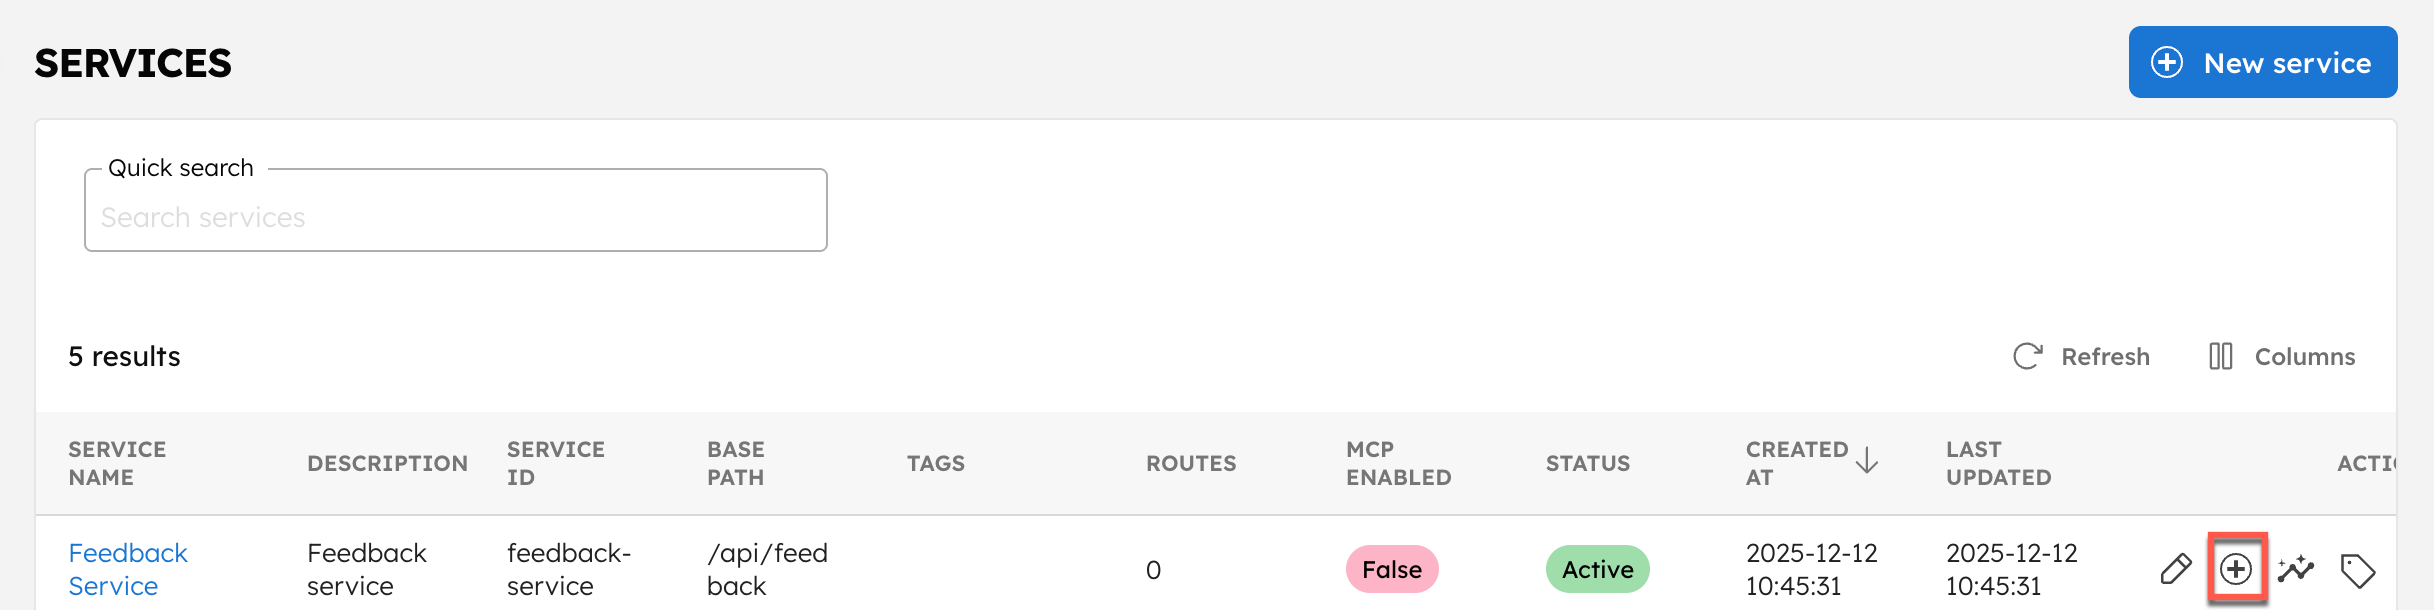Click the plus icon inside New service
The height and width of the screenshot is (610, 2434).
tap(2166, 62)
